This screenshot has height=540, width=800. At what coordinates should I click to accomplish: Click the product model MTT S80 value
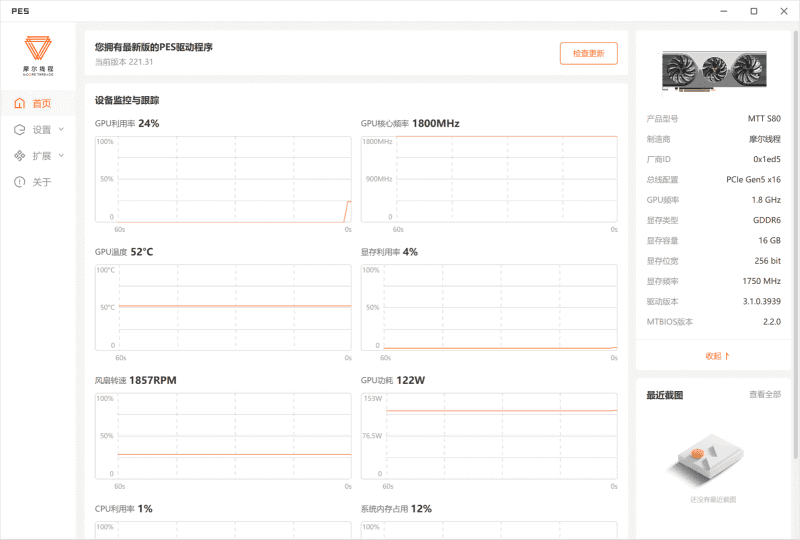[x=764, y=118]
